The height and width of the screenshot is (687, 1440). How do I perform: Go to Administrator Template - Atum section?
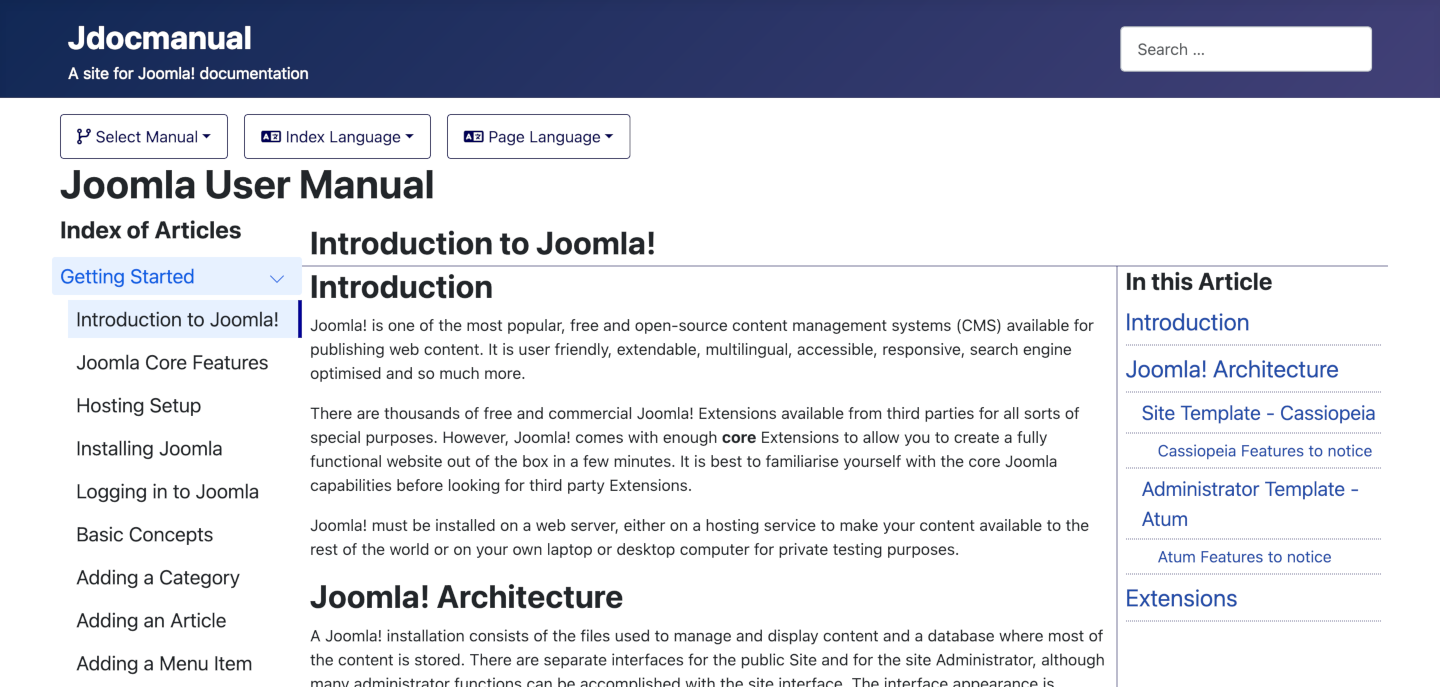[1250, 504]
